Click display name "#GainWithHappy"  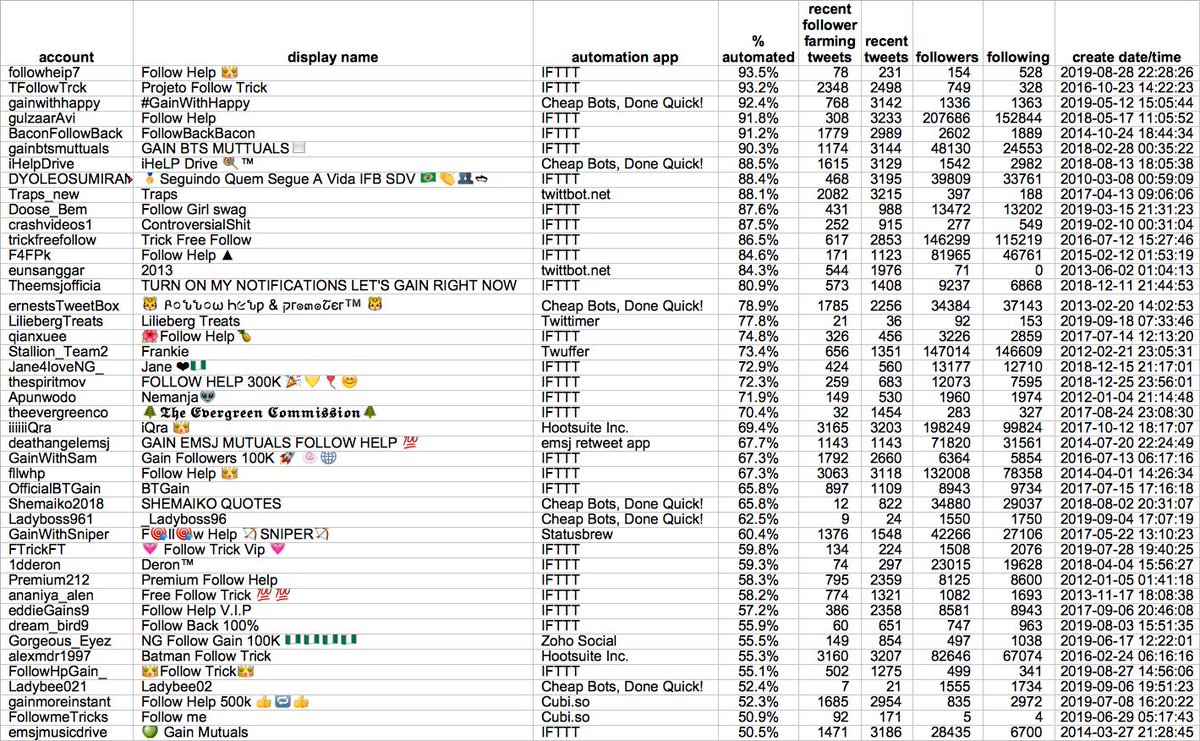coord(195,103)
